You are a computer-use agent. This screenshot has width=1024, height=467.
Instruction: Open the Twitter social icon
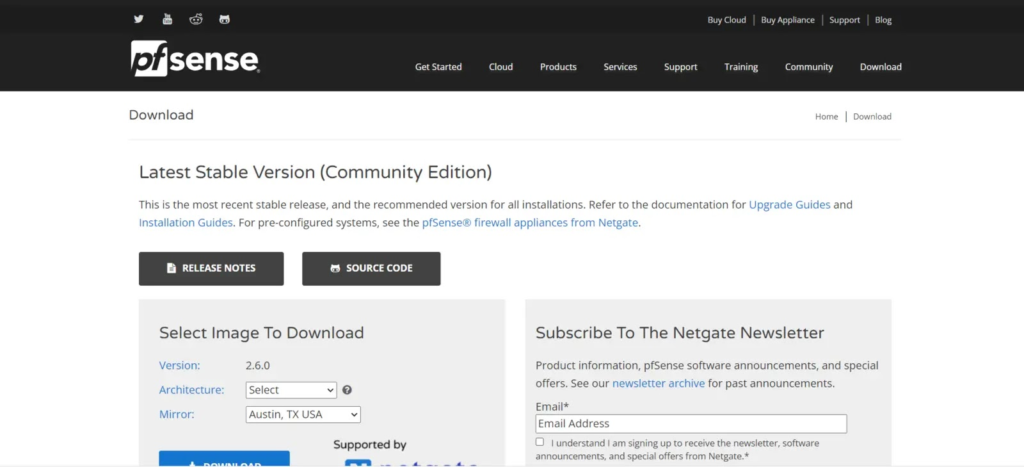(138, 19)
